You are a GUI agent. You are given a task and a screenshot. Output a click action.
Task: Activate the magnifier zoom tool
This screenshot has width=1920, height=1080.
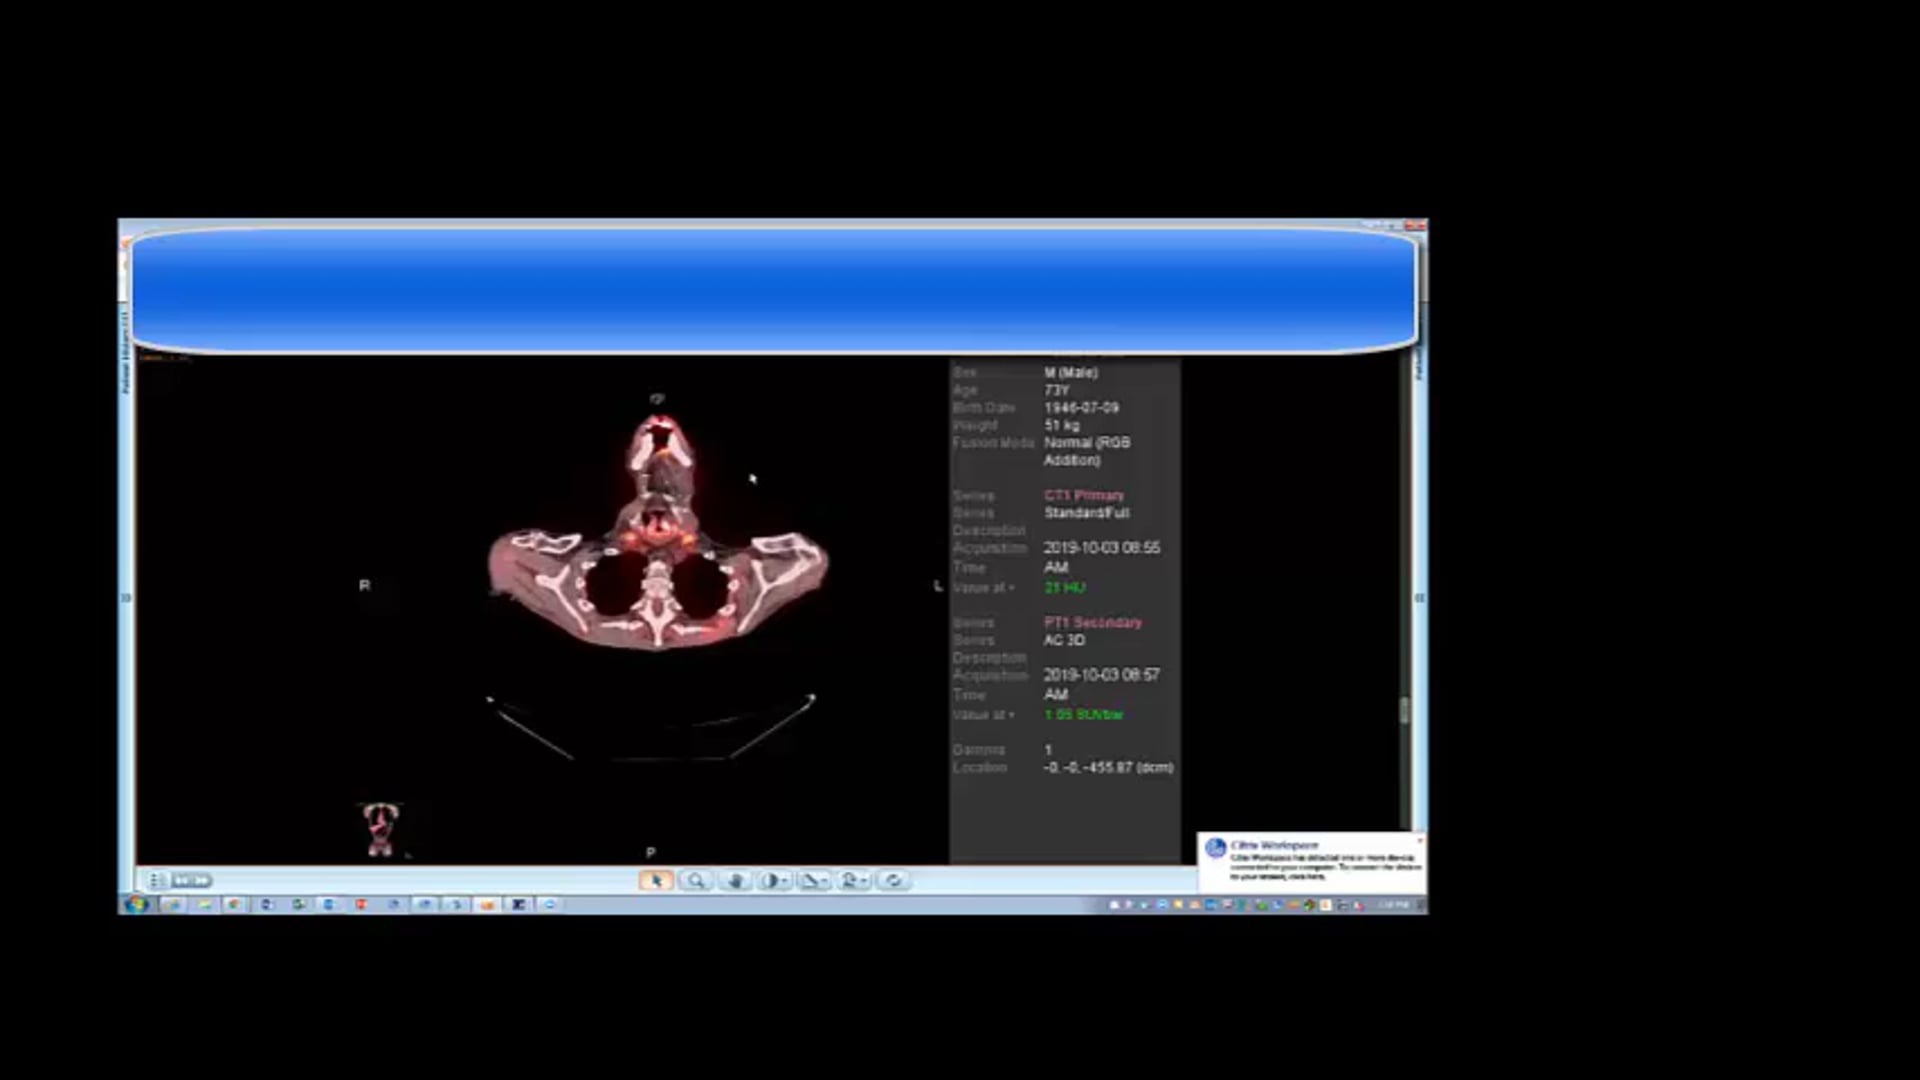(x=697, y=881)
